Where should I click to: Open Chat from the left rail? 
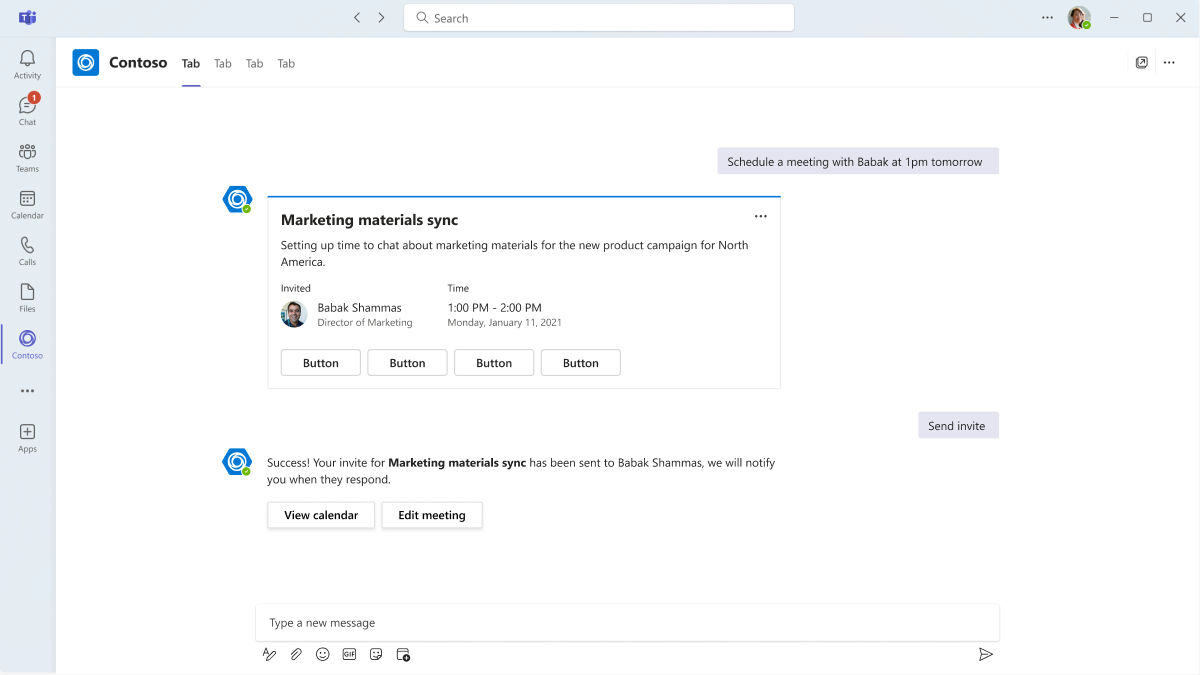pos(27,110)
